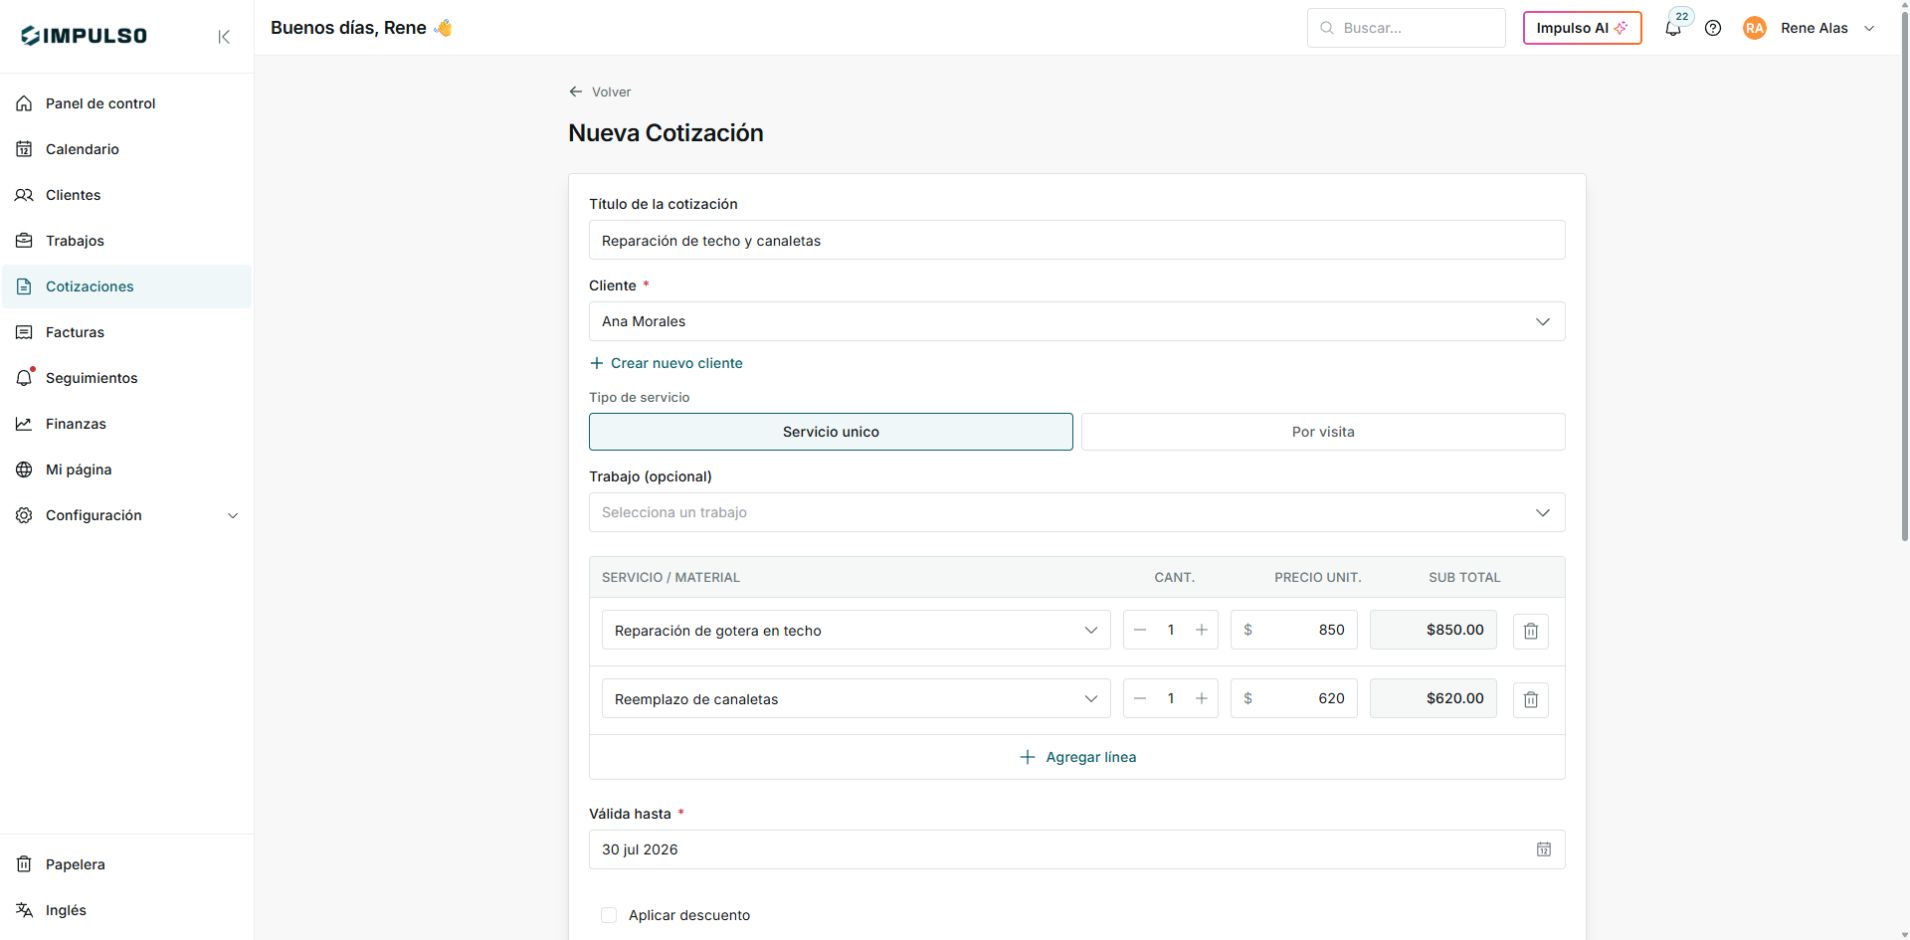
Task: Click the Panel de control home icon
Action: [x=24, y=103]
